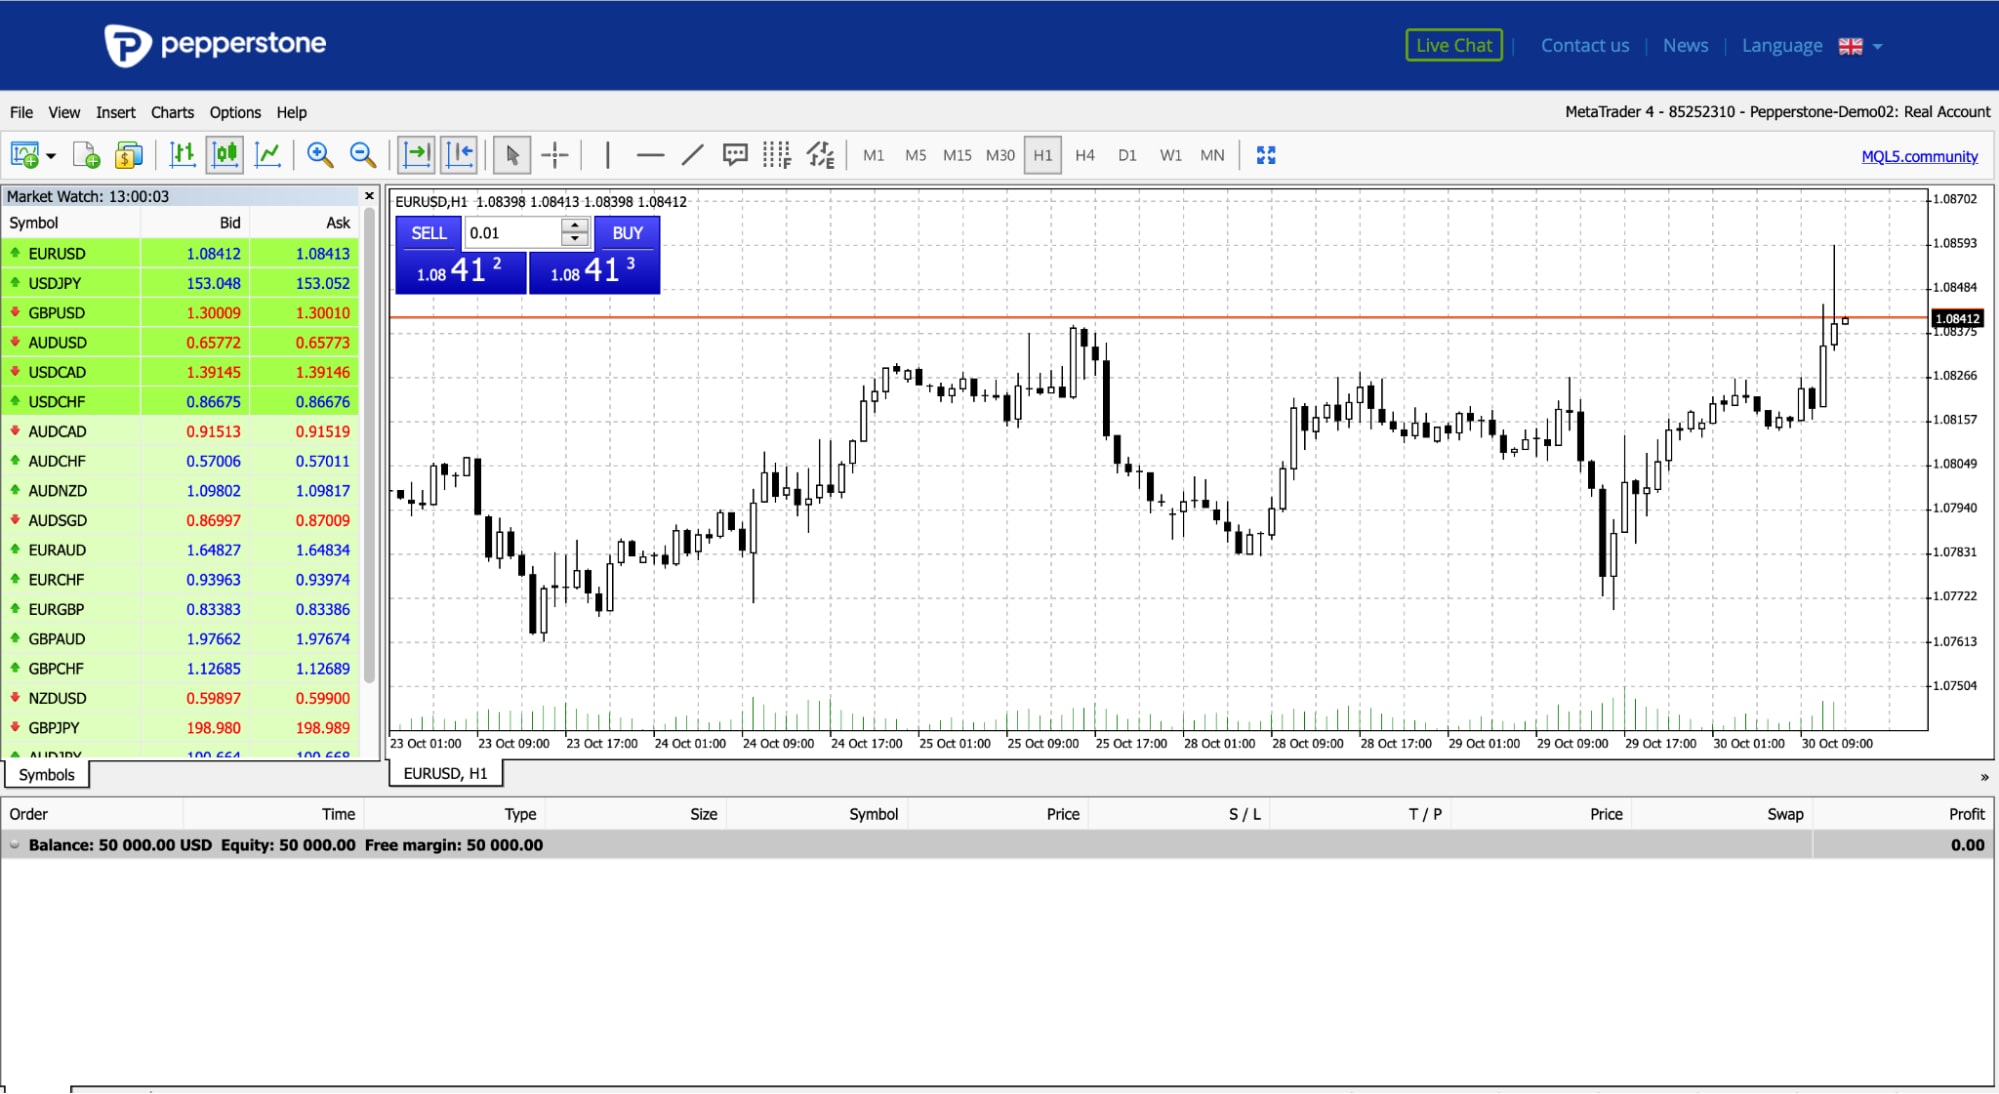1999x1094 pixels.
Task: Switch chart to line chart style
Action: [x=268, y=155]
